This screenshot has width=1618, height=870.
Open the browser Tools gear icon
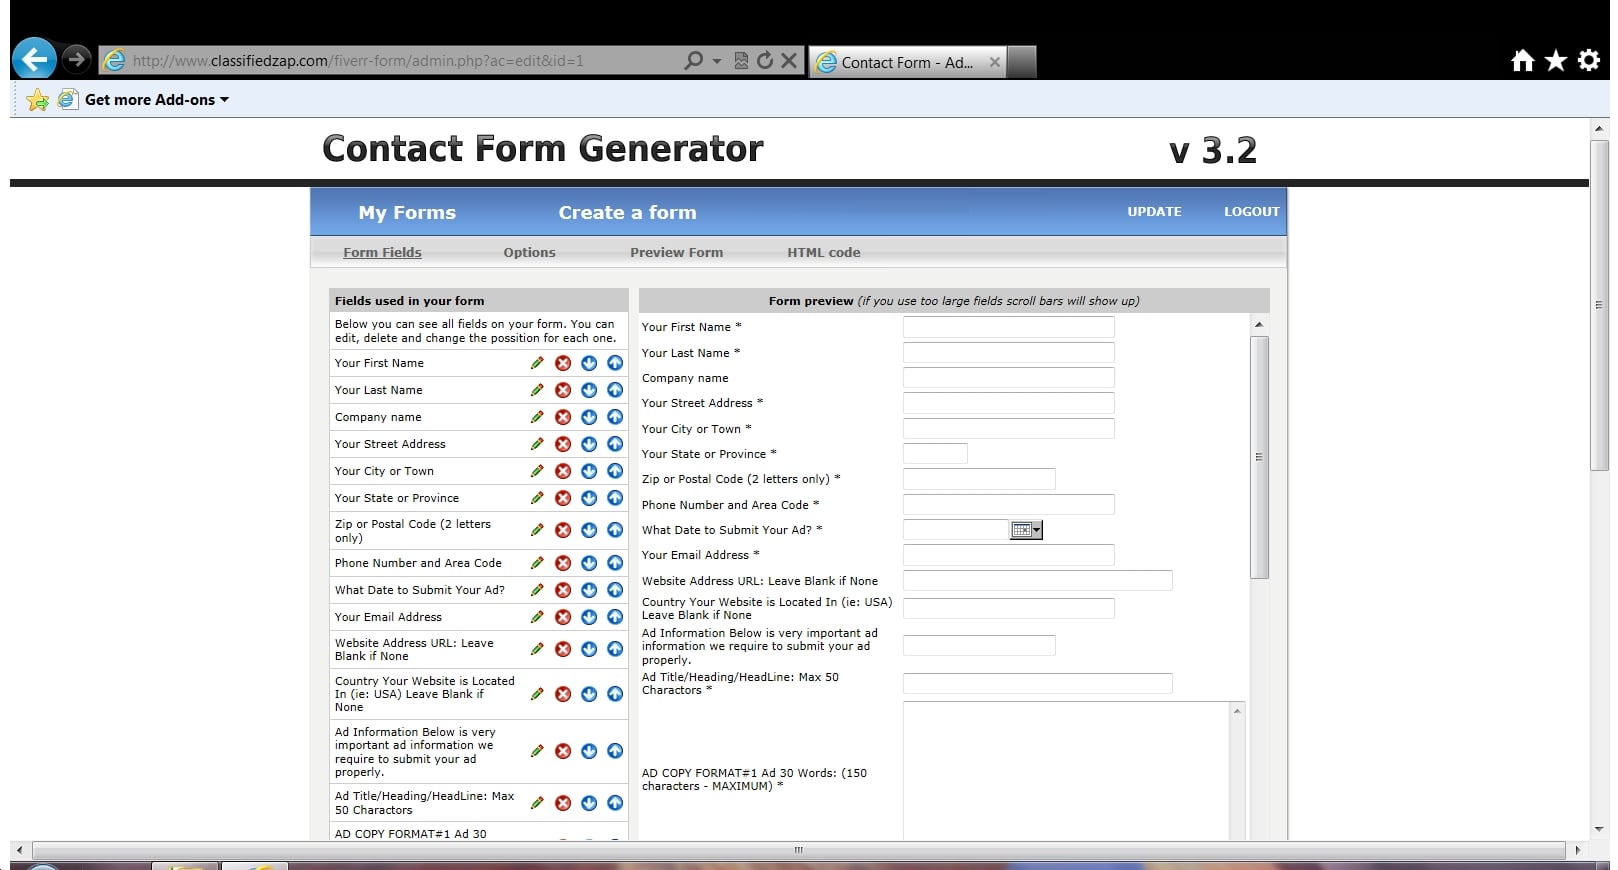pos(1588,61)
